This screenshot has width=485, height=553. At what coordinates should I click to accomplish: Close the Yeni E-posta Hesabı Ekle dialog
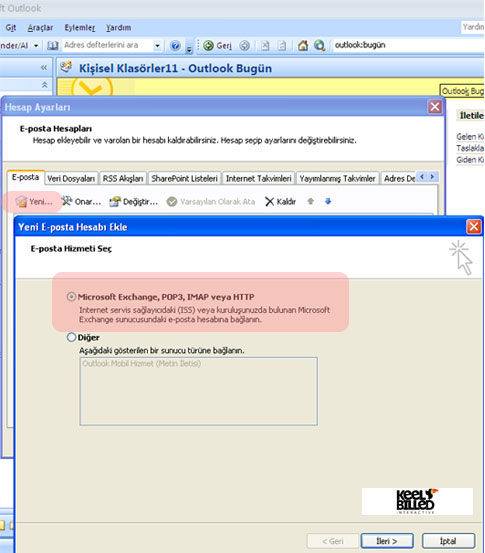[473, 227]
